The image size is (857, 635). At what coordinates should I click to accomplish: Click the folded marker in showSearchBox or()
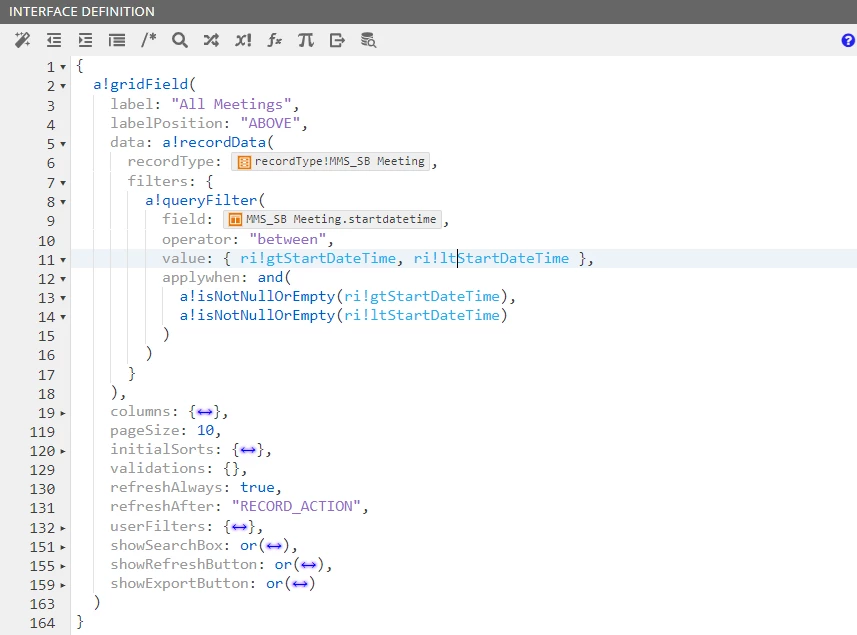(274, 546)
